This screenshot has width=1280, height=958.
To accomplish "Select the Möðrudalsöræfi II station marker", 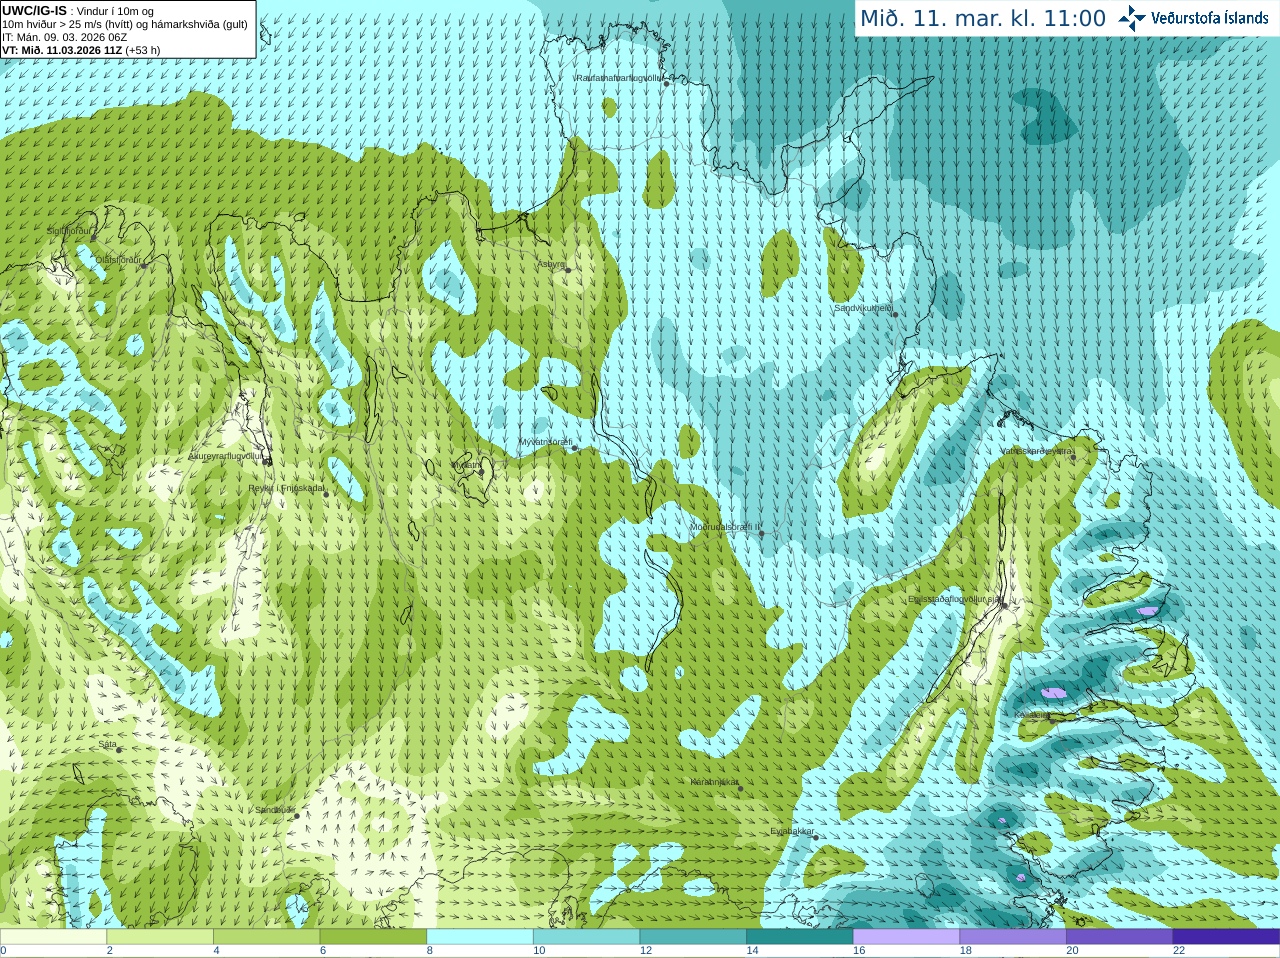I will click(761, 533).
